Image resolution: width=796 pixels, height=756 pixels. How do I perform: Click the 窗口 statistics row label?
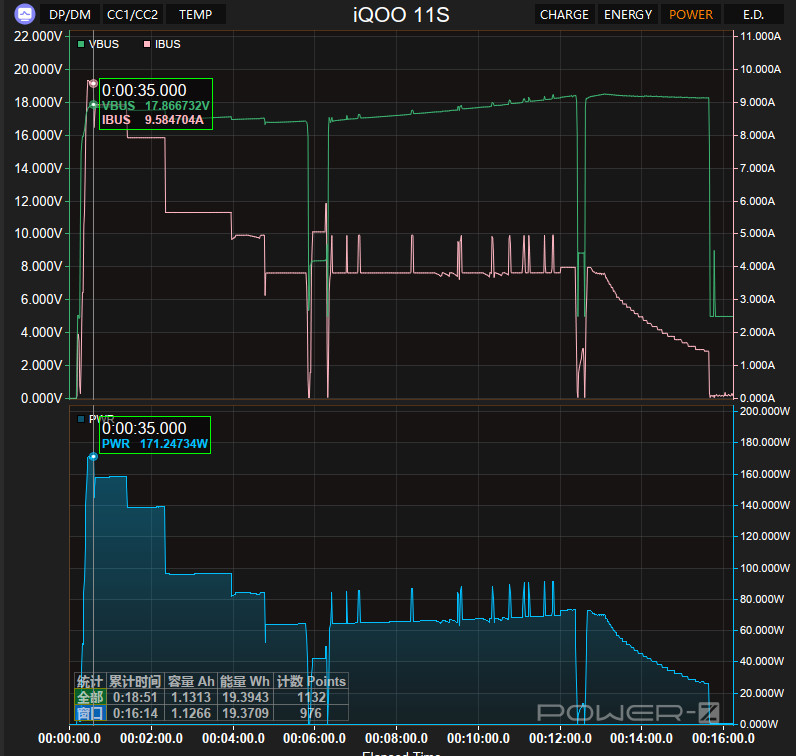[90, 713]
